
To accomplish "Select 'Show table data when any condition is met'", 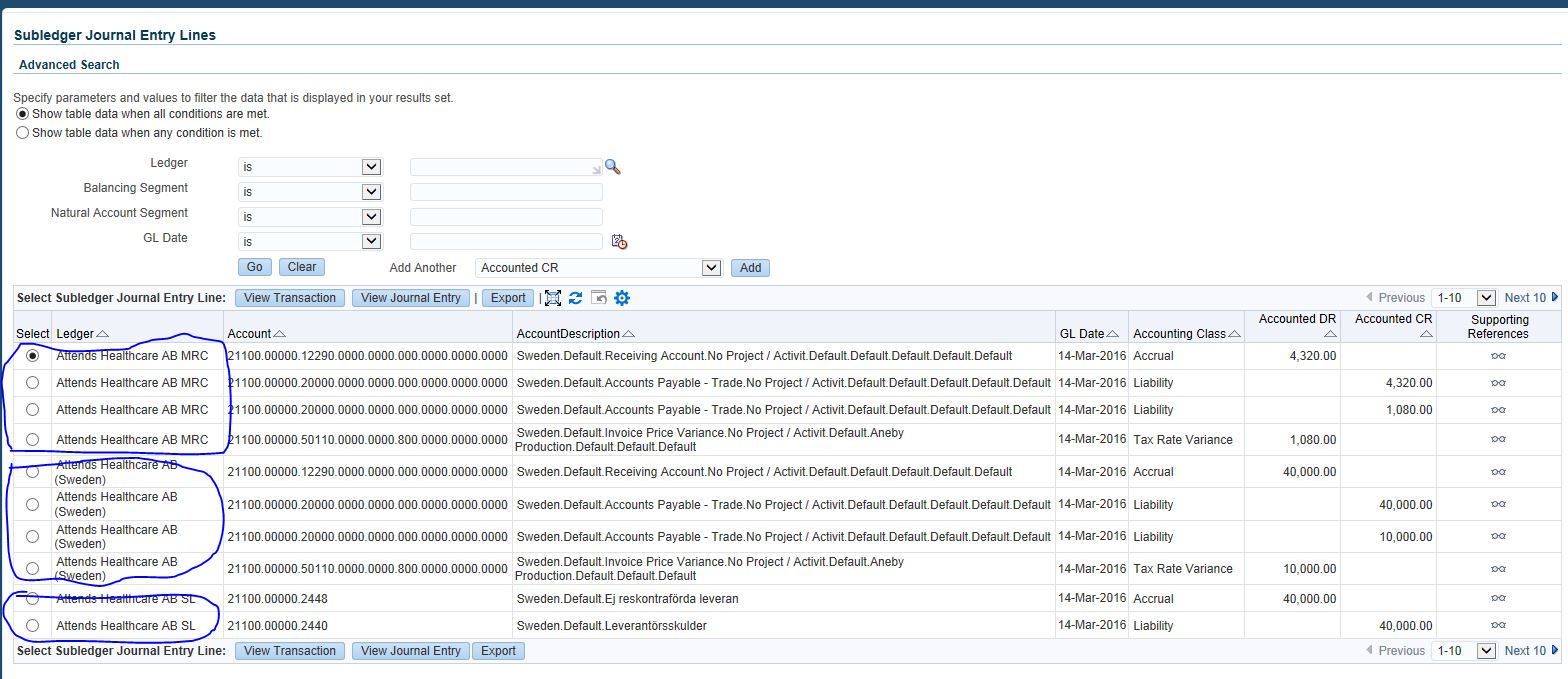I will [x=23, y=132].
